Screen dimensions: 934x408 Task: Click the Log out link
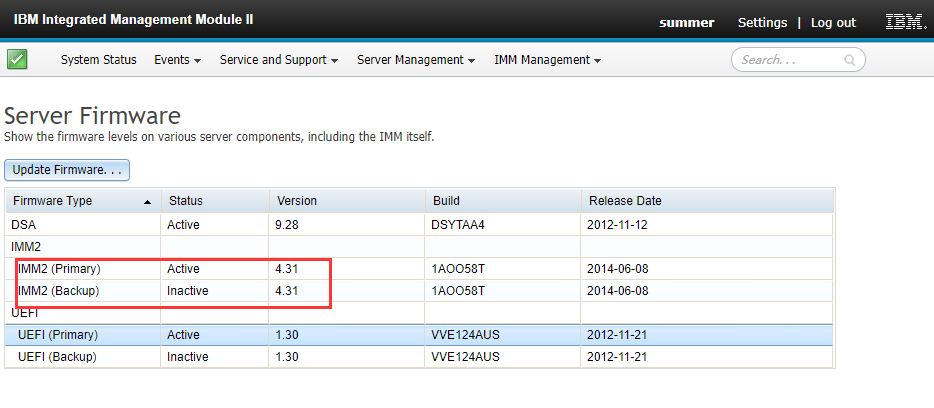(833, 23)
